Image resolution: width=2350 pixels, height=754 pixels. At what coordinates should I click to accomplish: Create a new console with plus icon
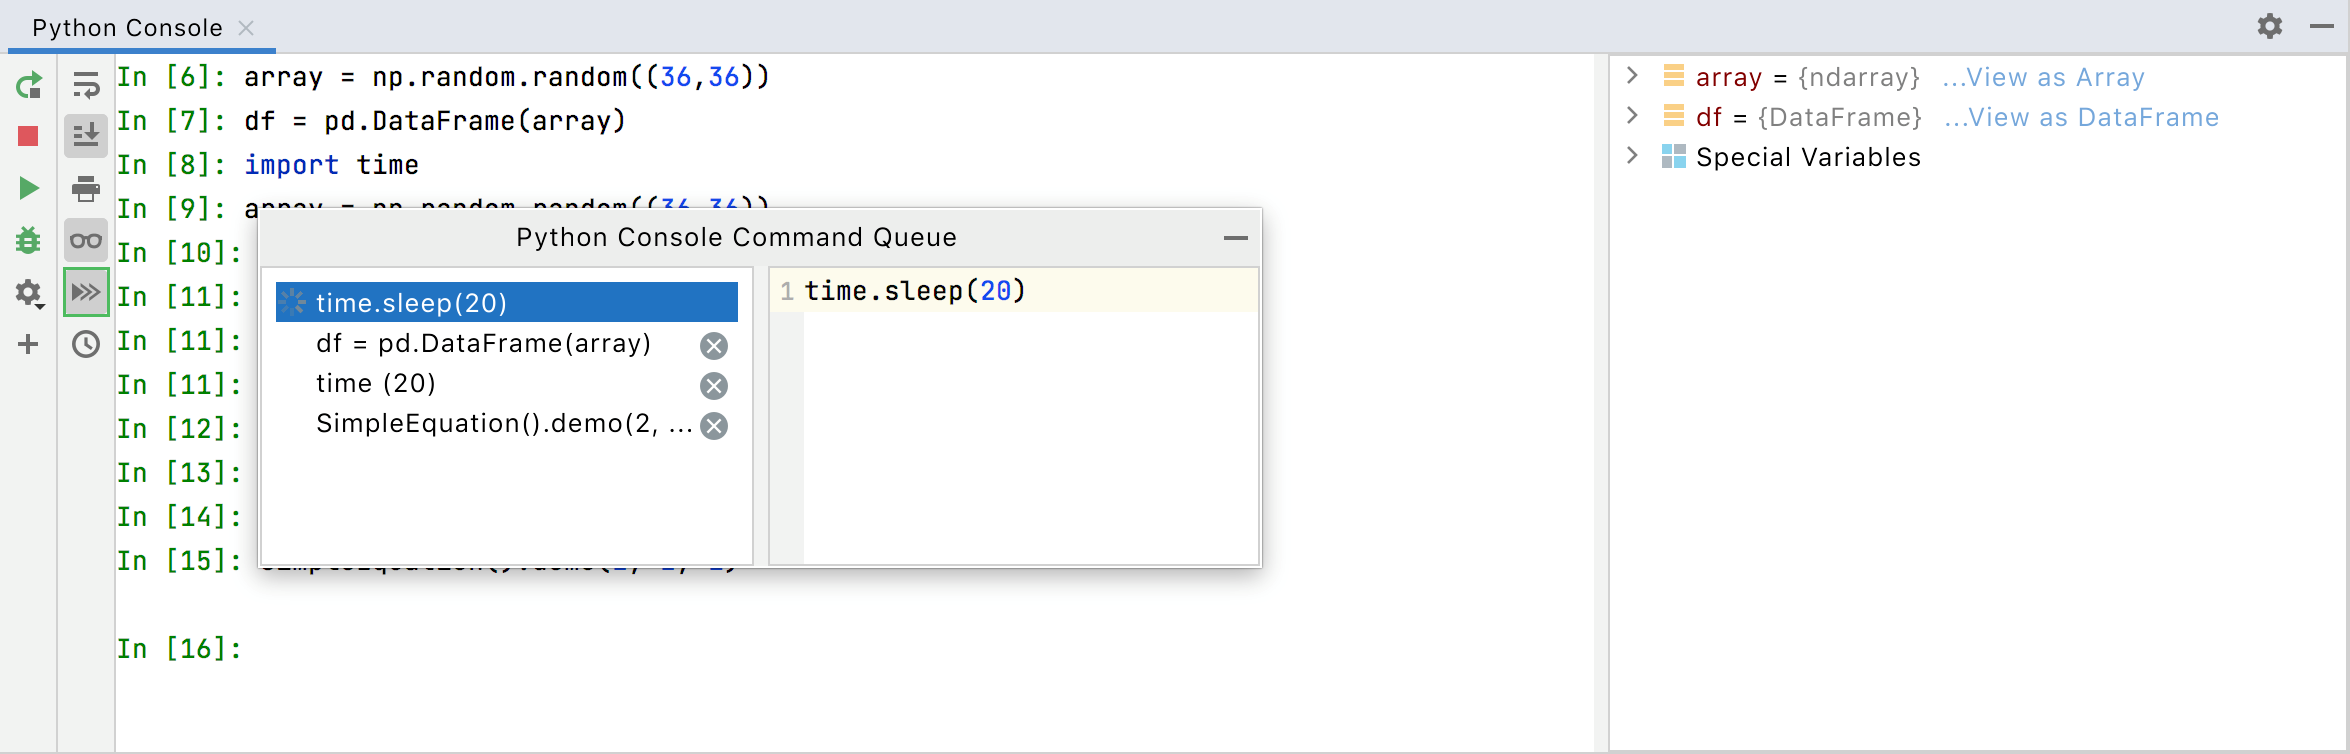coord(29,344)
